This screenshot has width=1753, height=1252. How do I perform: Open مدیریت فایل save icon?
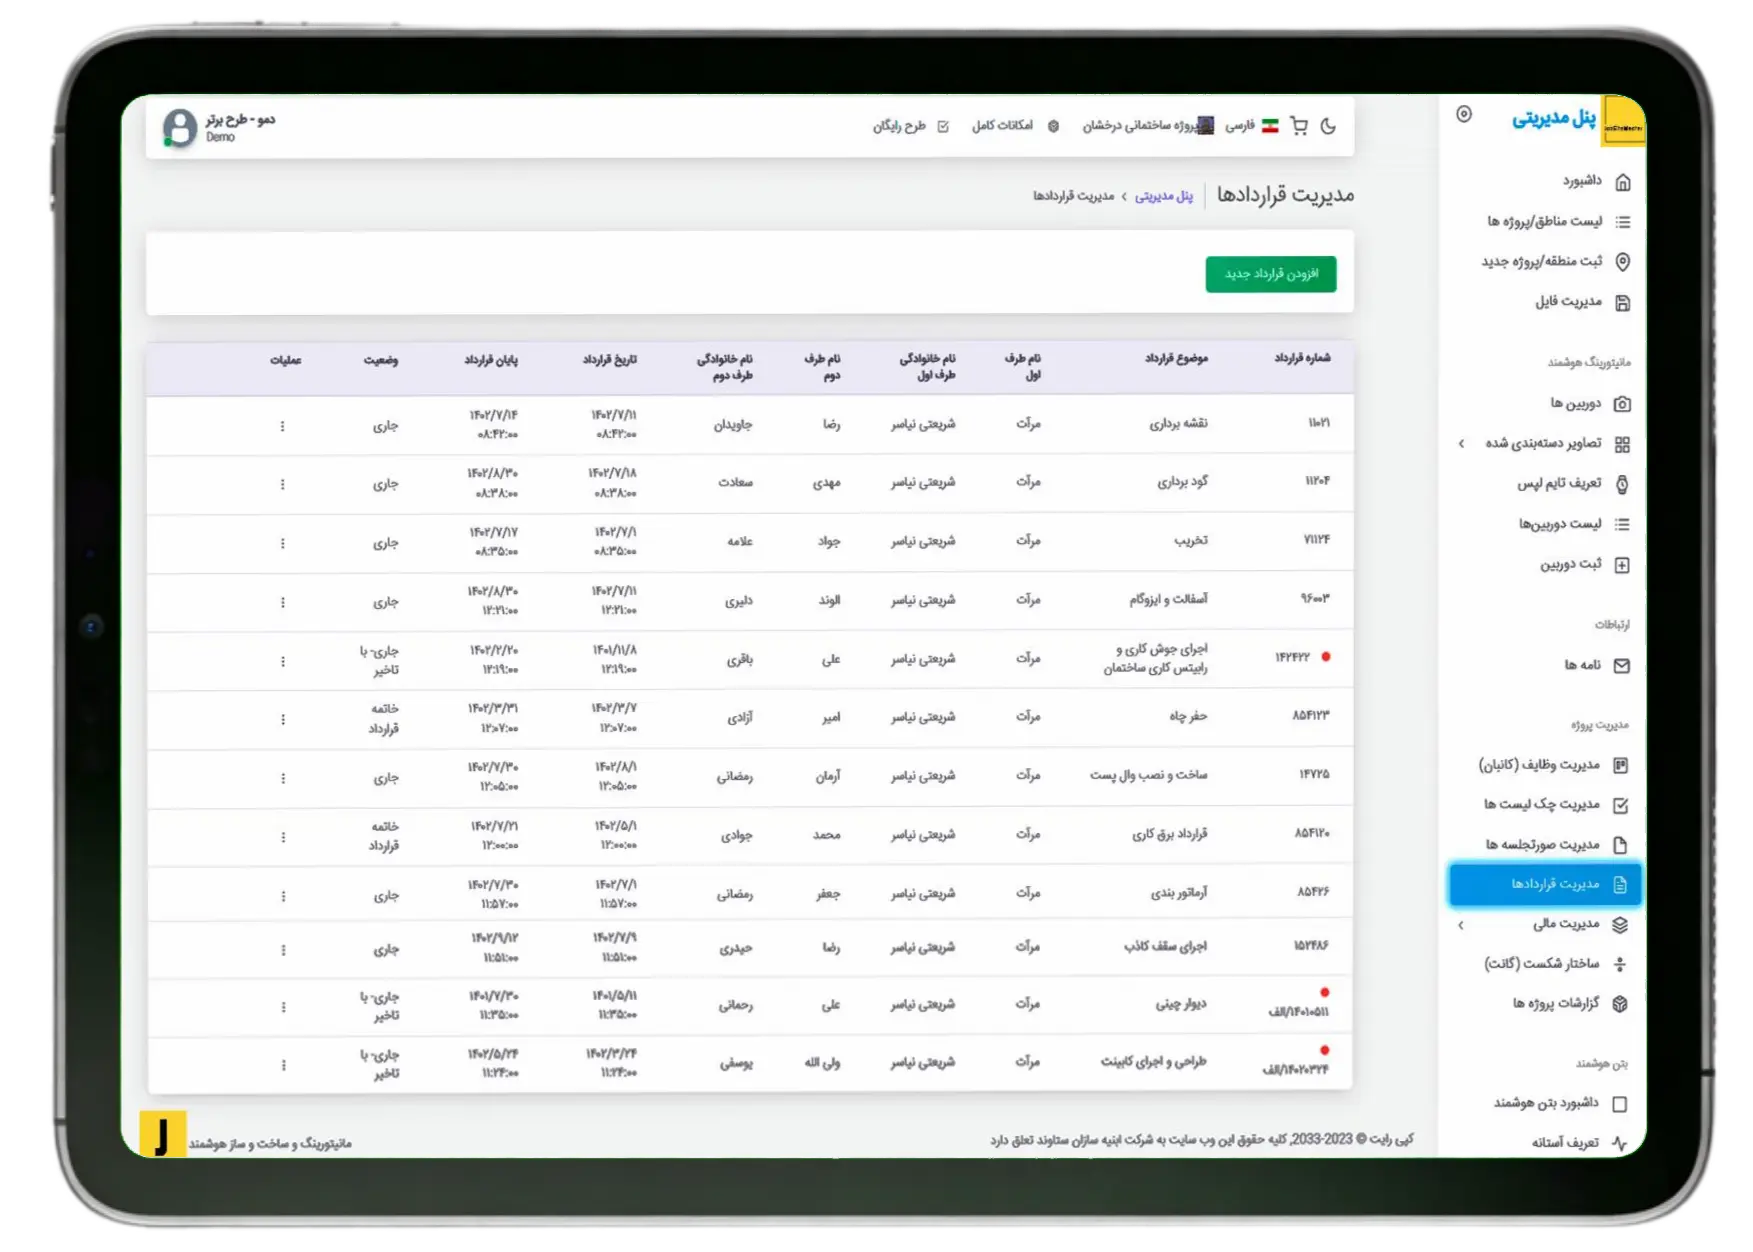(x=1623, y=302)
